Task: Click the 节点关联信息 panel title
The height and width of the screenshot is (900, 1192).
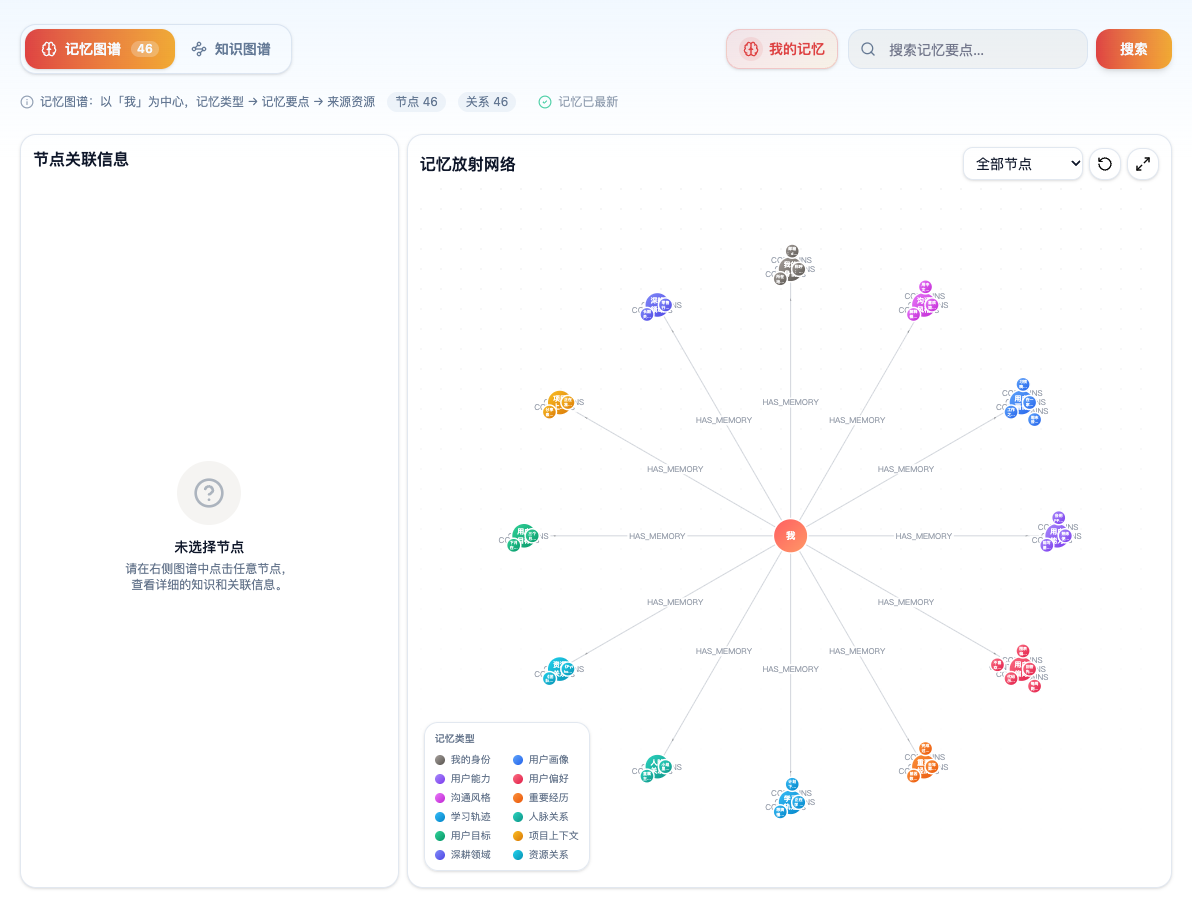Action: (x=81, y=159)
